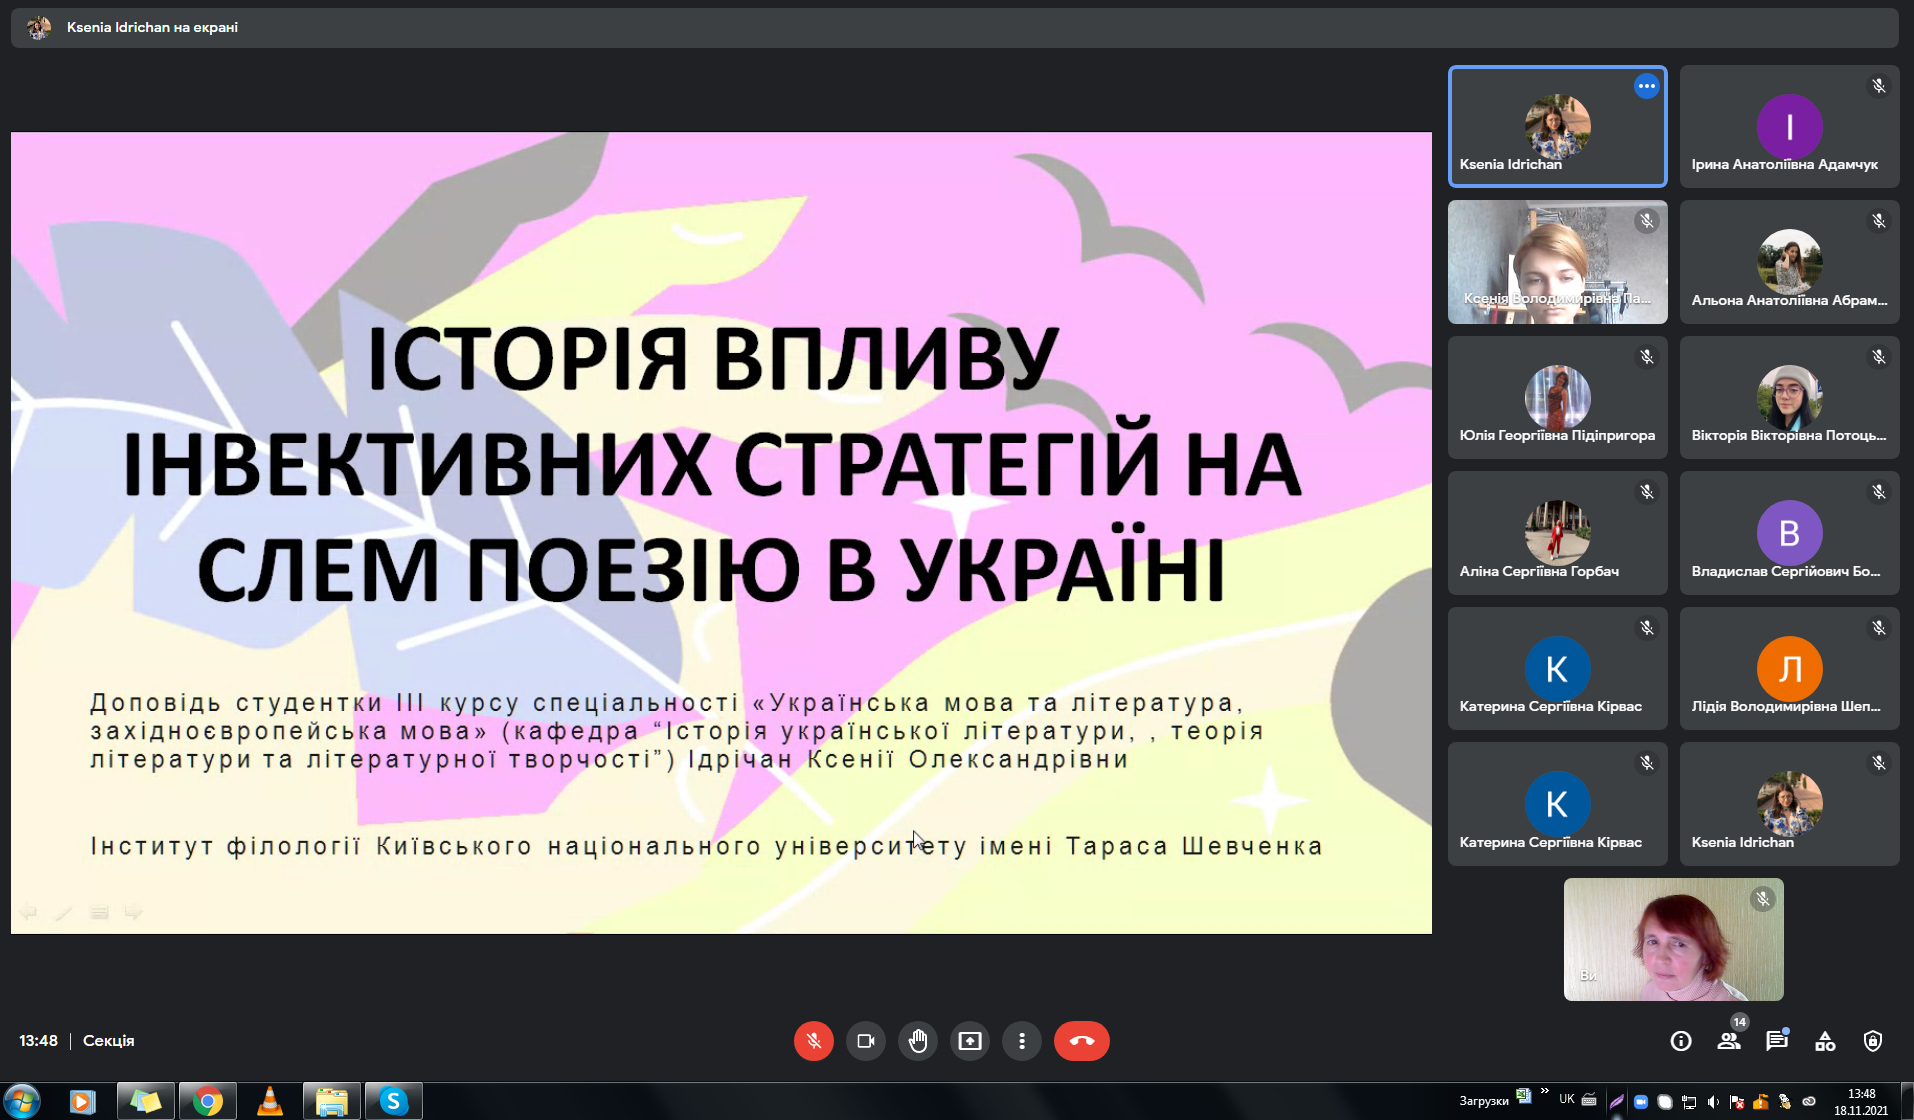Viewport: 1914px width, 1120px height.
Task: Click the shared presentation slide
Action: point(720,532)
